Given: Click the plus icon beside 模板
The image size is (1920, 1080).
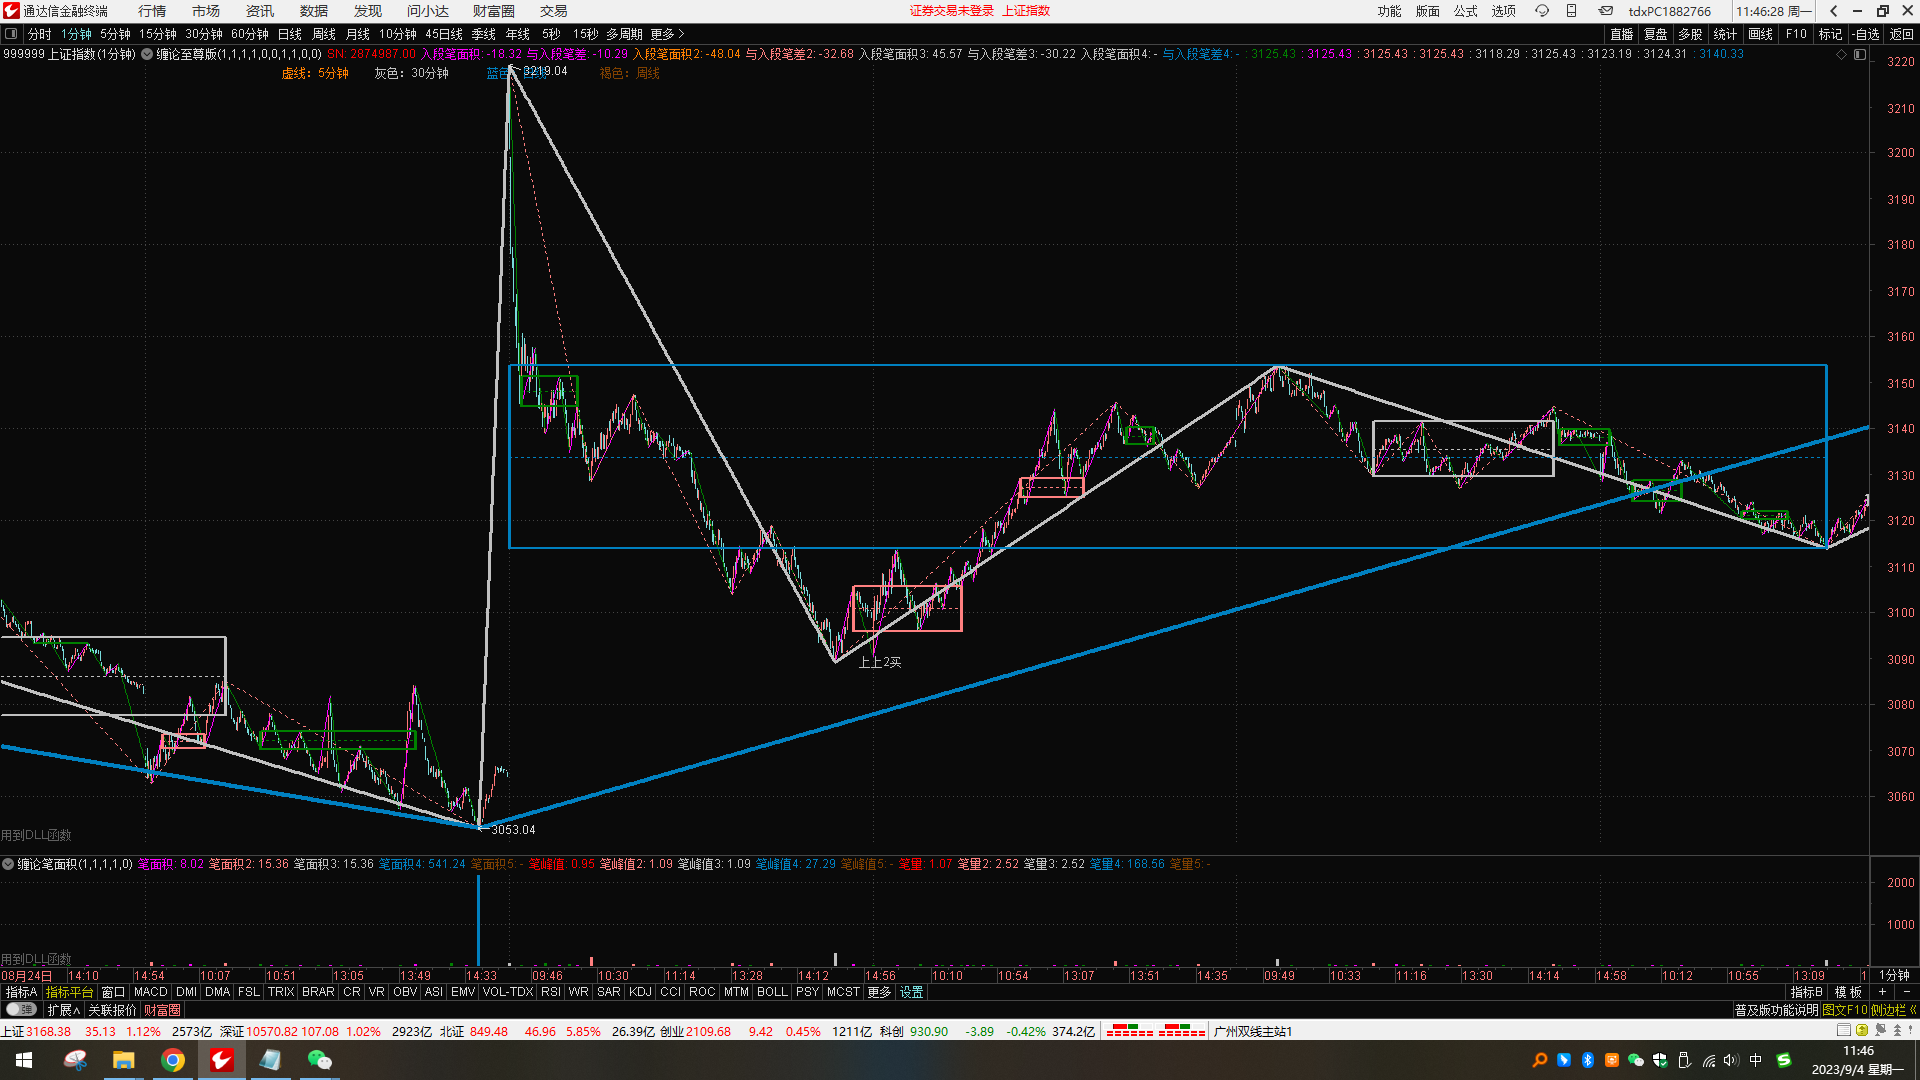Looking at the screenshot, I should (x=1882, y=992).
